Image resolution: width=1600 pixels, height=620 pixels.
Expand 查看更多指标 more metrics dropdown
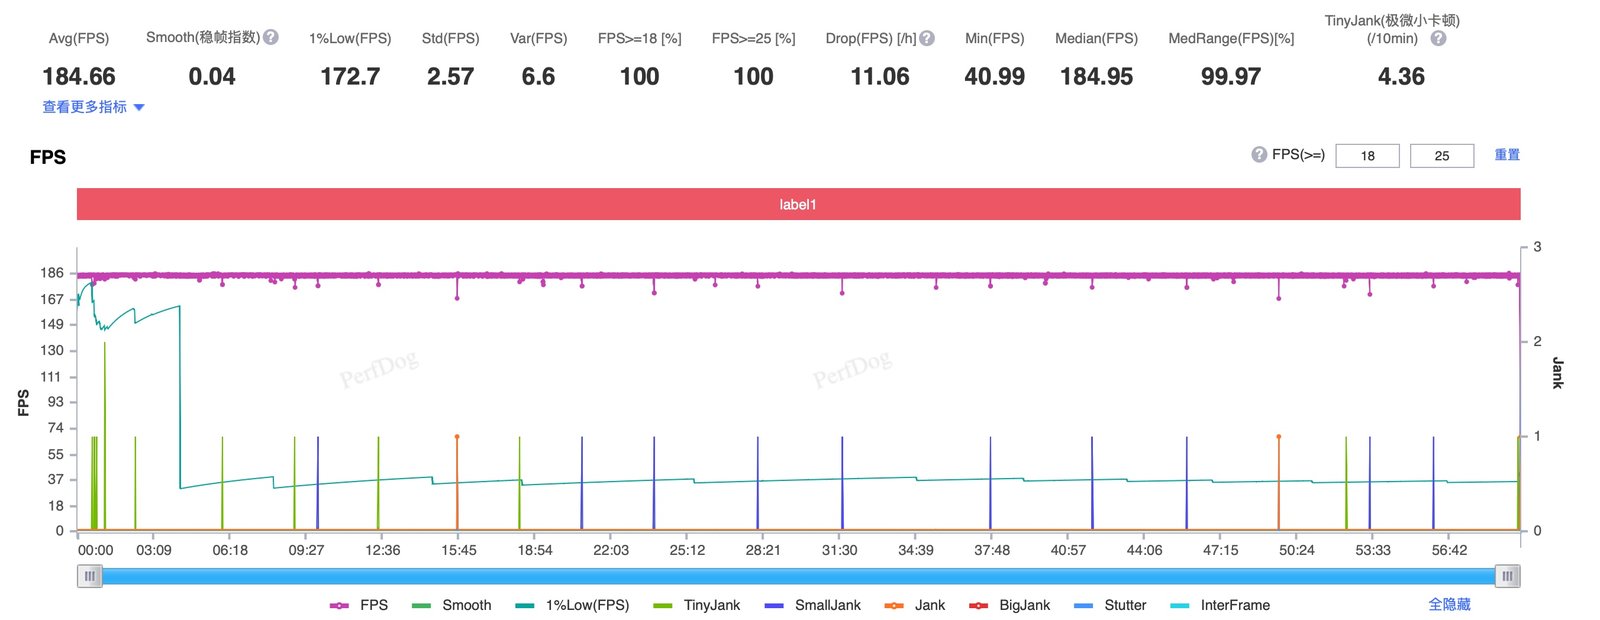93,107
